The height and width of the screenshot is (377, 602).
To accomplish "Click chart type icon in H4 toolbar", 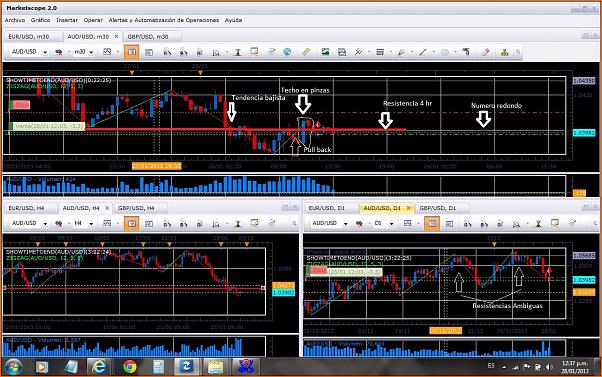I will pyautogui.click(x=107, y=223).
